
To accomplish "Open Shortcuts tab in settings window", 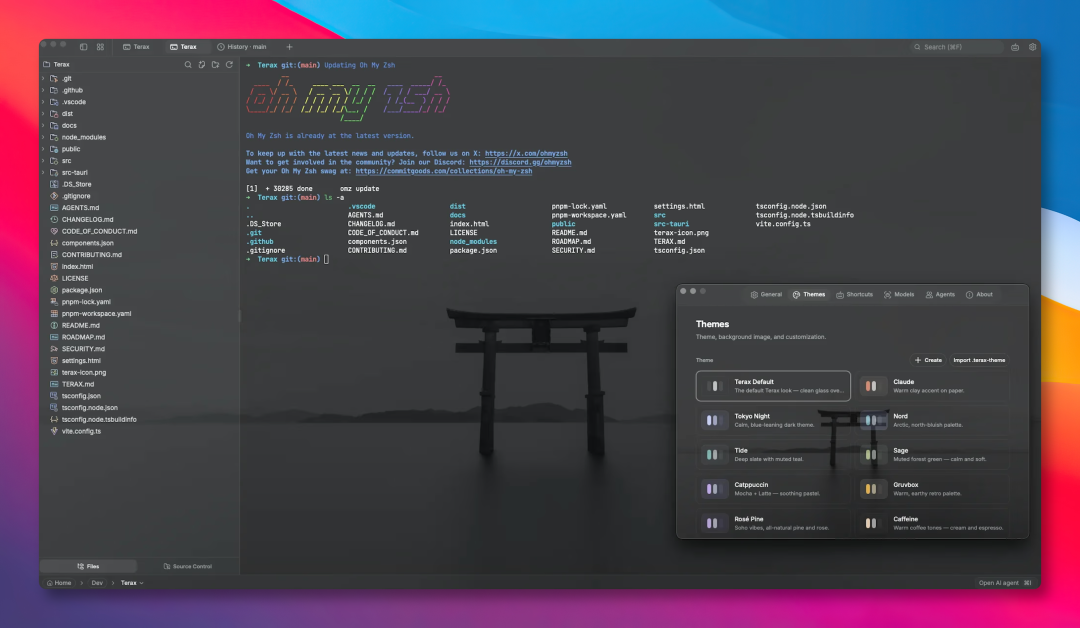I will point(854,295).
